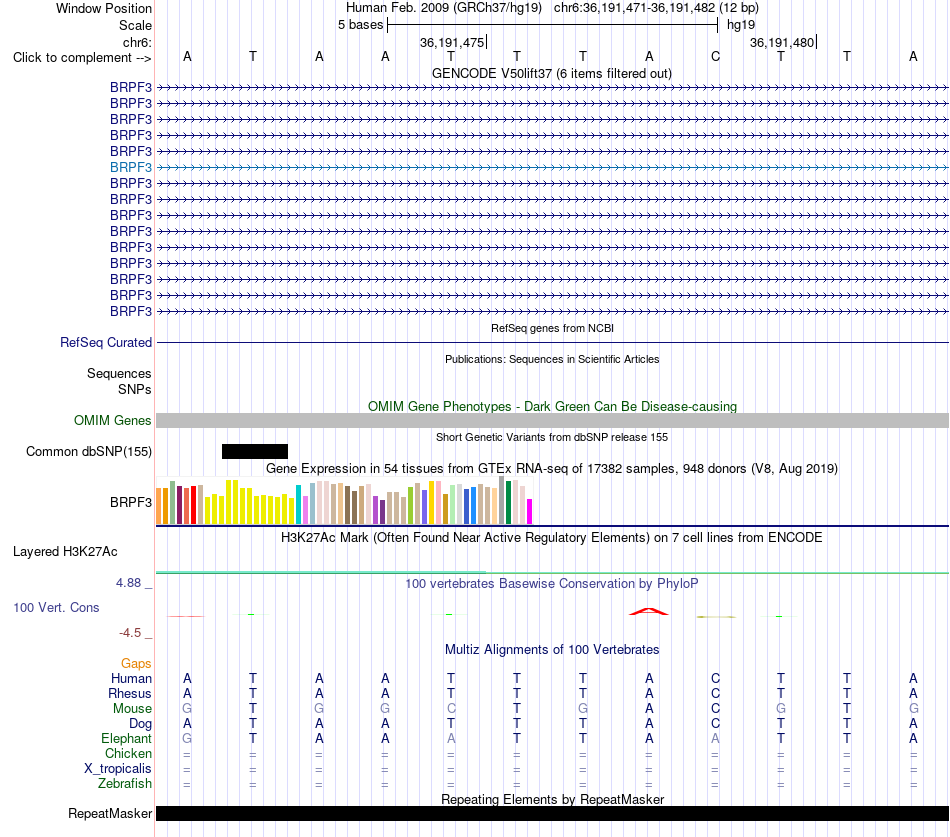Click the red conservation peak in PhyloP track
This screenshot has width=950, height=837.
(x=649, y=612)
